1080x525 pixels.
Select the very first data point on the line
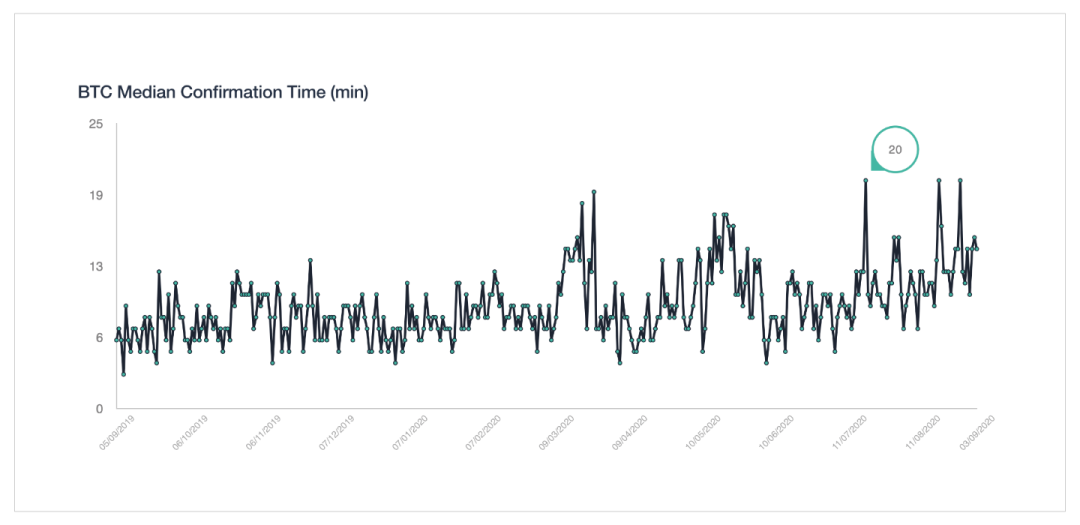click(x=116, y=340)
